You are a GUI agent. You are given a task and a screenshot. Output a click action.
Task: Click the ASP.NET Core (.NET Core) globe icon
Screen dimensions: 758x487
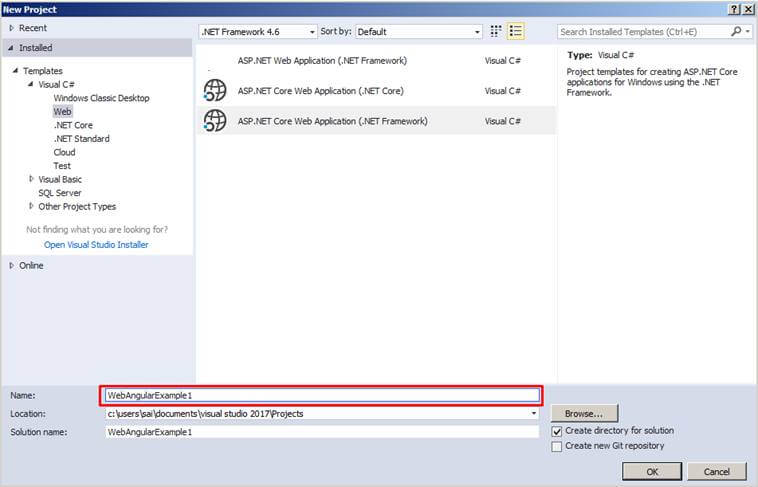tap(215, 90)
